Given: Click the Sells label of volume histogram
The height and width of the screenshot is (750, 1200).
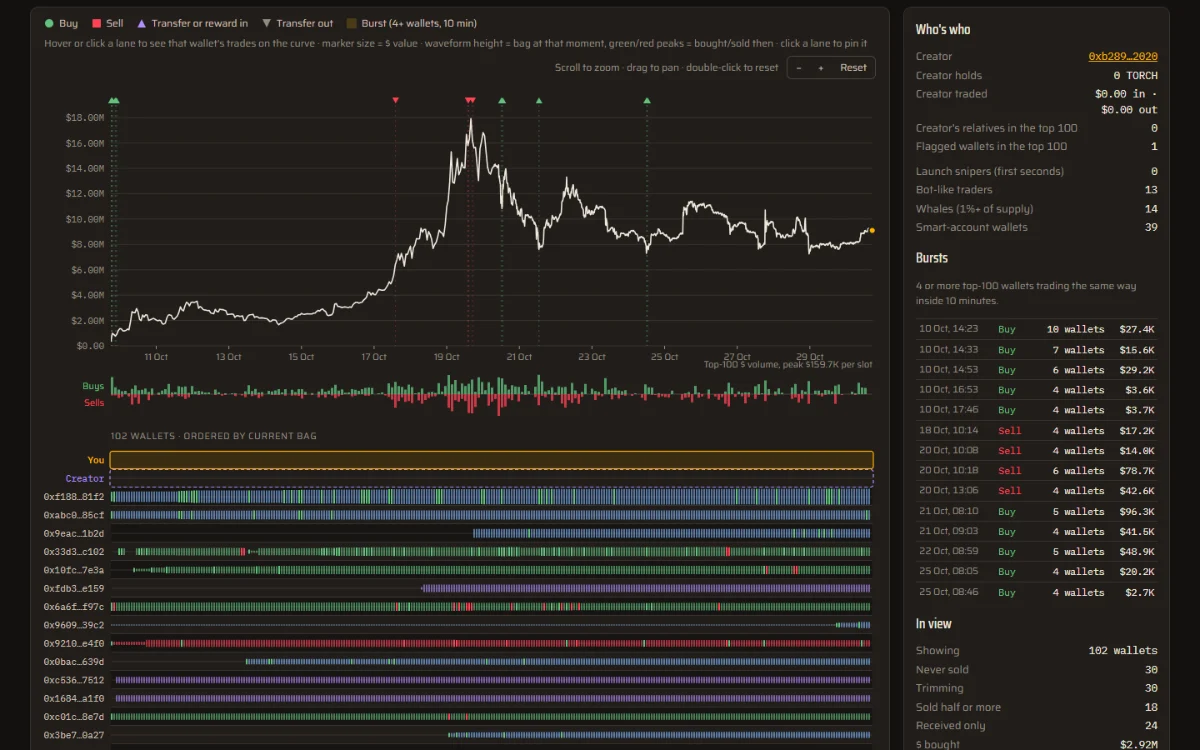Looking at the screenshot, I should pyautogui.click(x=94, y=402).
